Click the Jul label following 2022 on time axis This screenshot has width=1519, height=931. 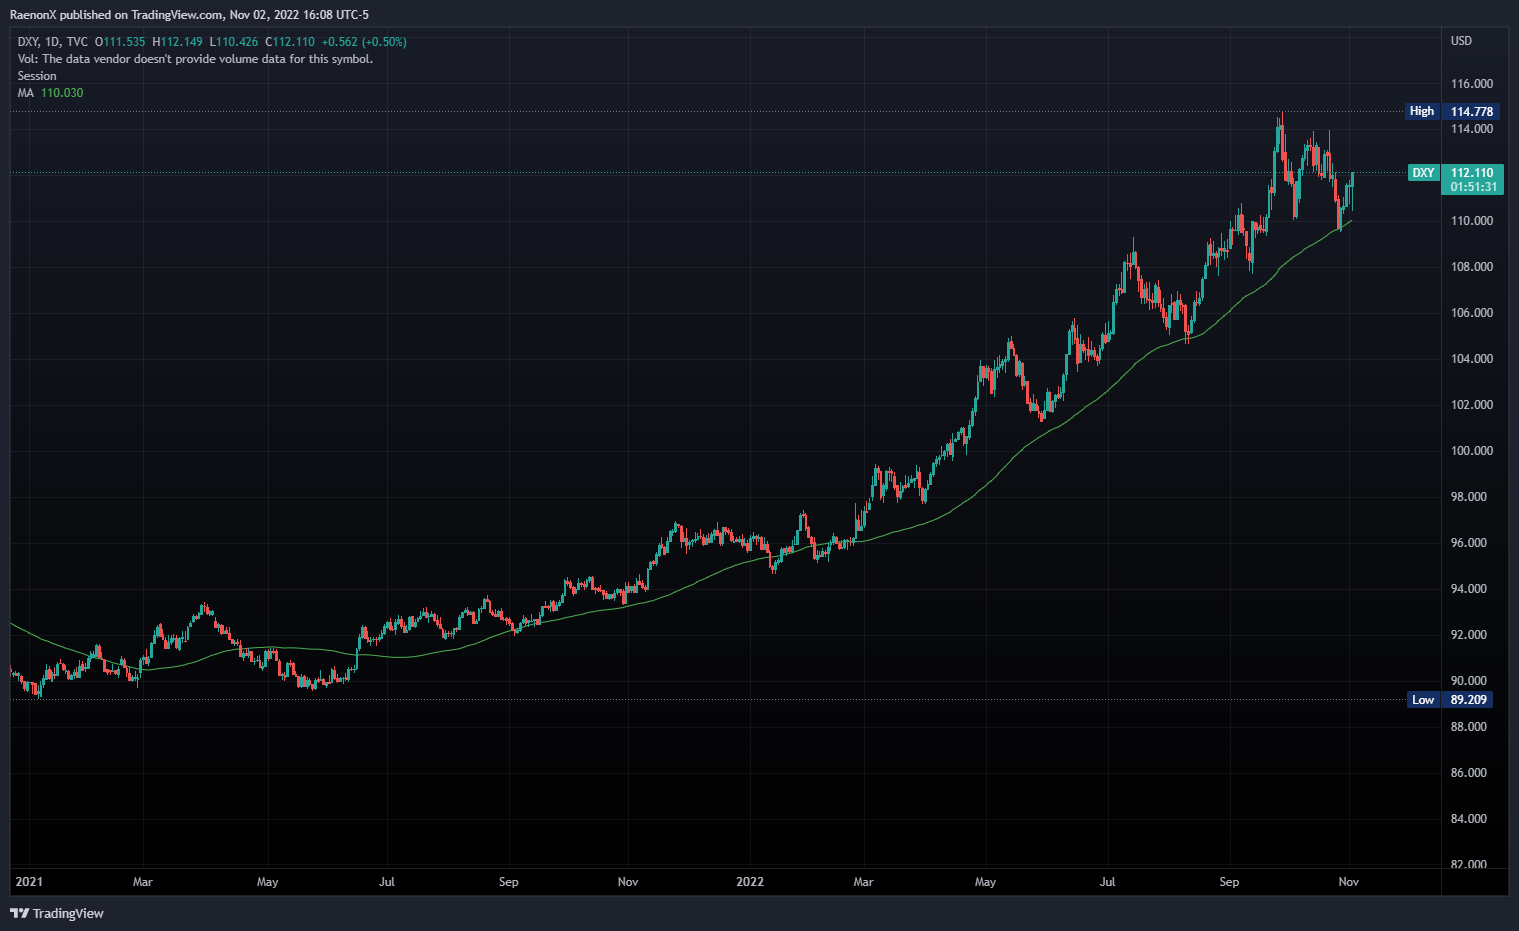(x=1108, y=882)
